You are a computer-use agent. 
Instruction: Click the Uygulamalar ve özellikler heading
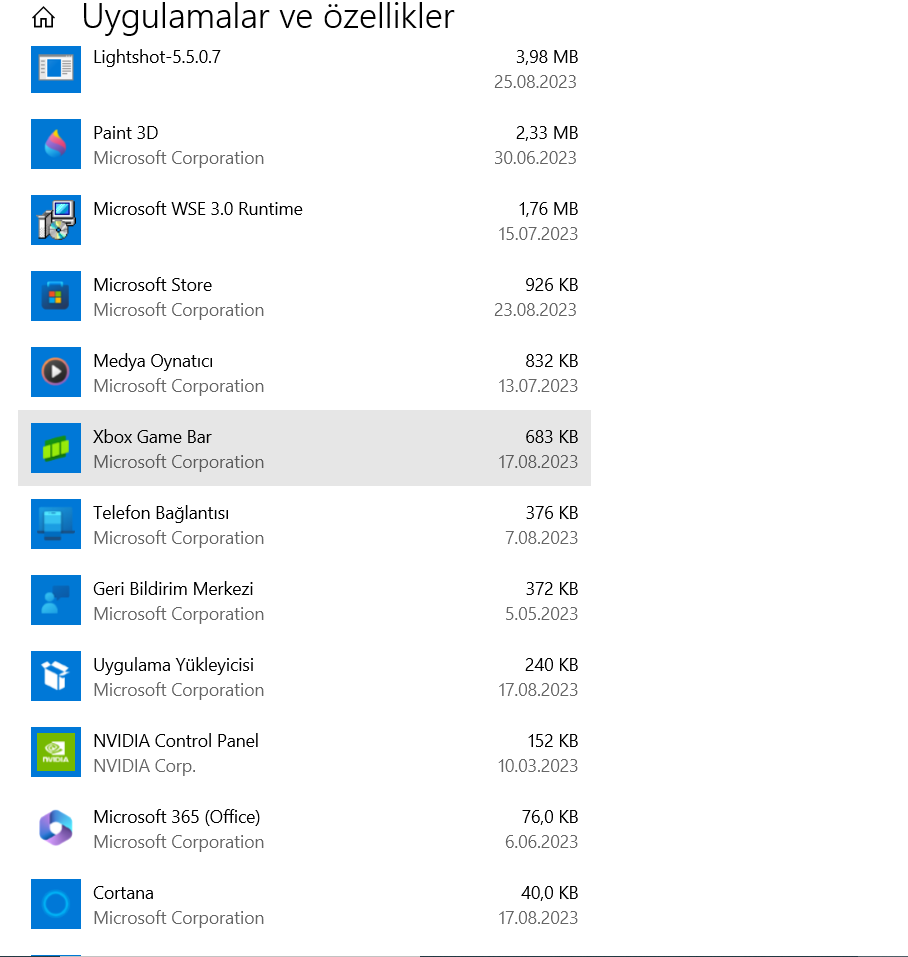tap(268, 17)
